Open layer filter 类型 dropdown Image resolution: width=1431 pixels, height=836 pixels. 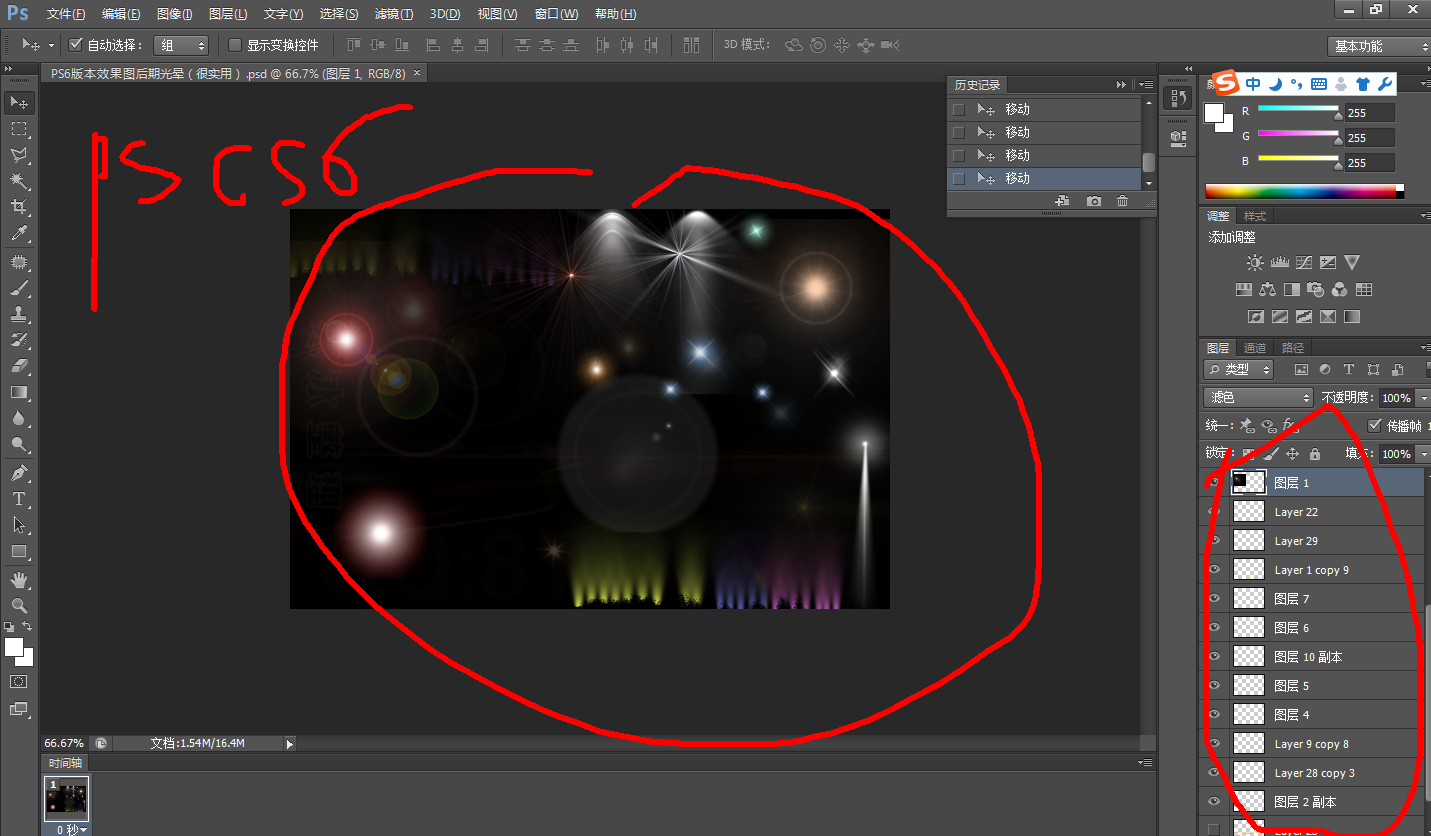coord(1238,369)
